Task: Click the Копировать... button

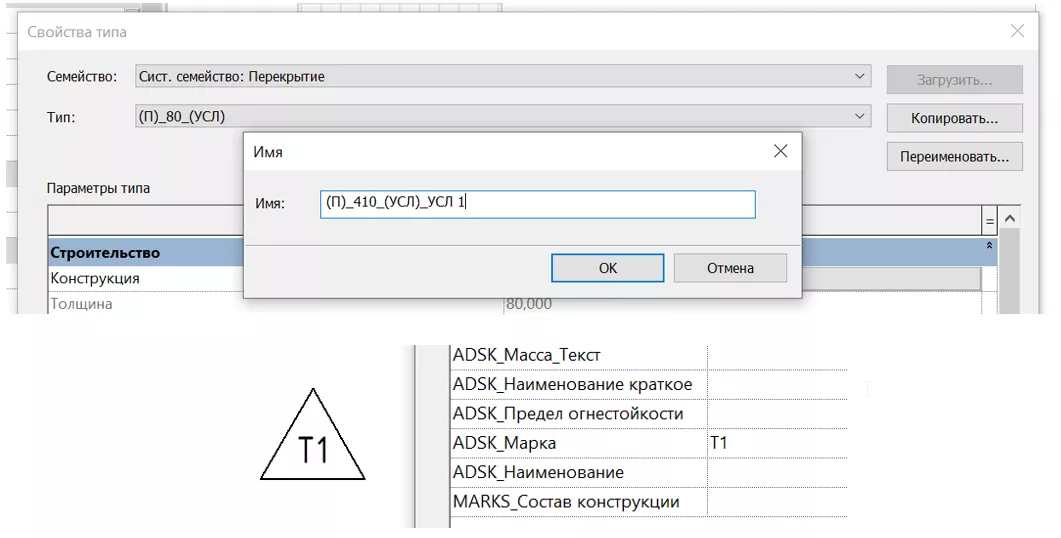Action: click(x=954, y=118)
